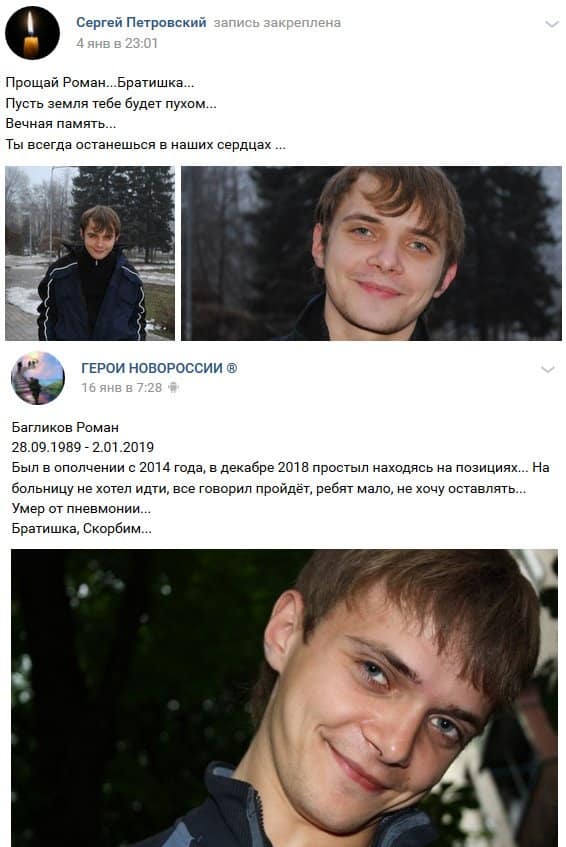Open the post dated 4 янв в 23:01
566x847 pixels.
point(117,43)
